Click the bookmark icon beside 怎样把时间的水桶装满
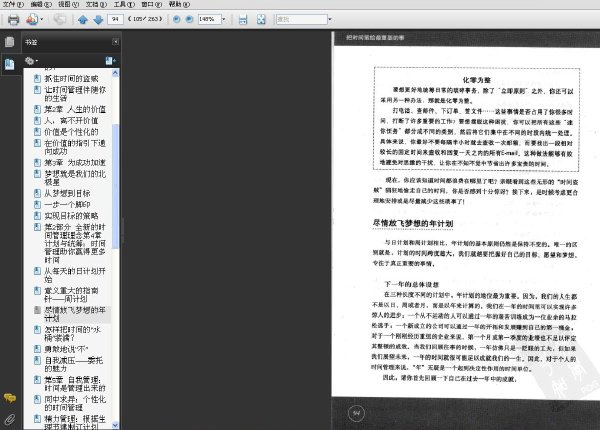 coord(37,330)
